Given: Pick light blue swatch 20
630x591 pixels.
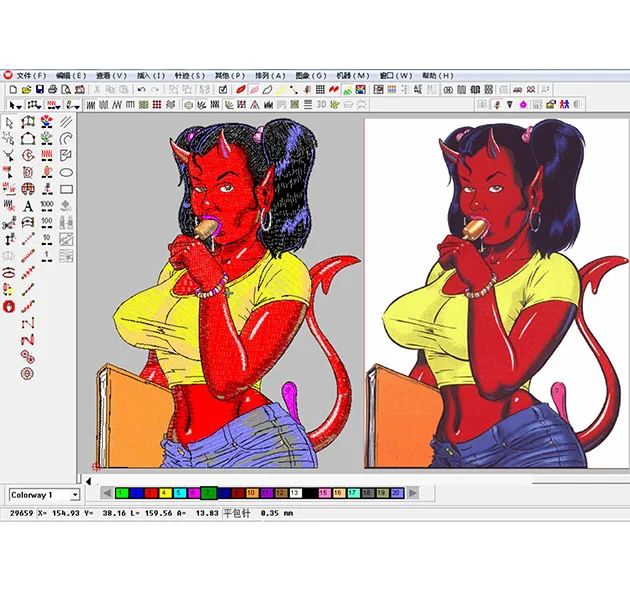Looking at the screenshot, I should [397, 493].
